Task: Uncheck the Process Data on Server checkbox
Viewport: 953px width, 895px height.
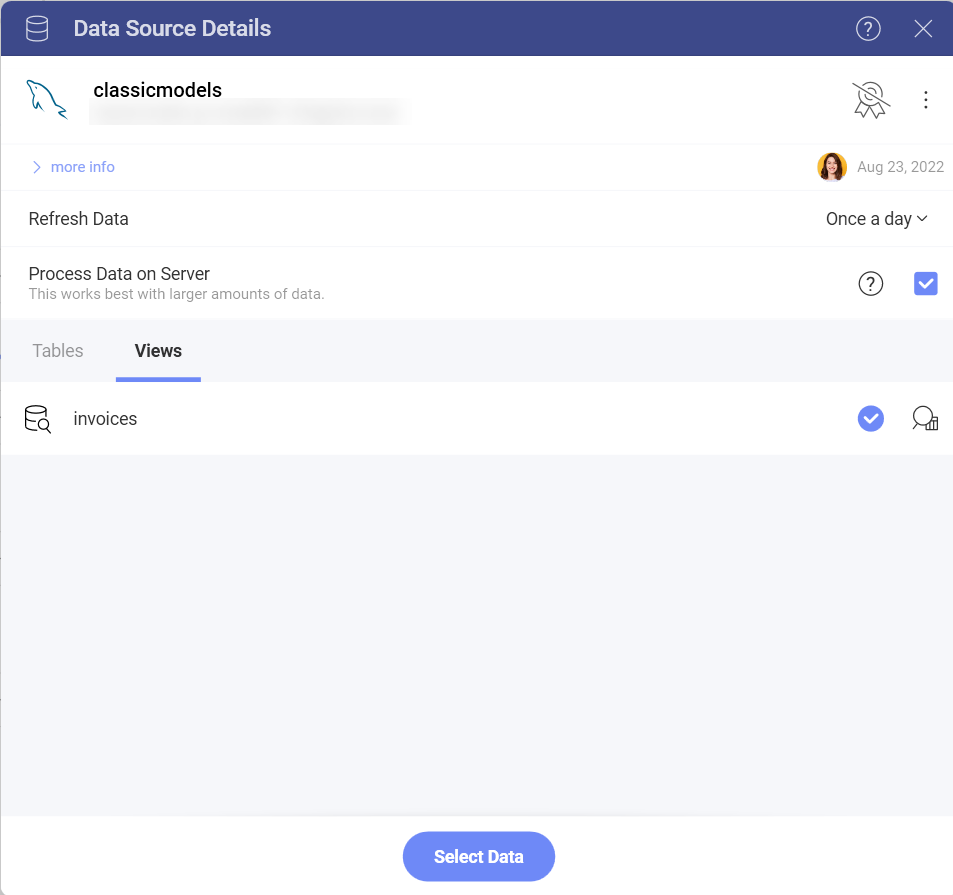Action: coord(925,284)
